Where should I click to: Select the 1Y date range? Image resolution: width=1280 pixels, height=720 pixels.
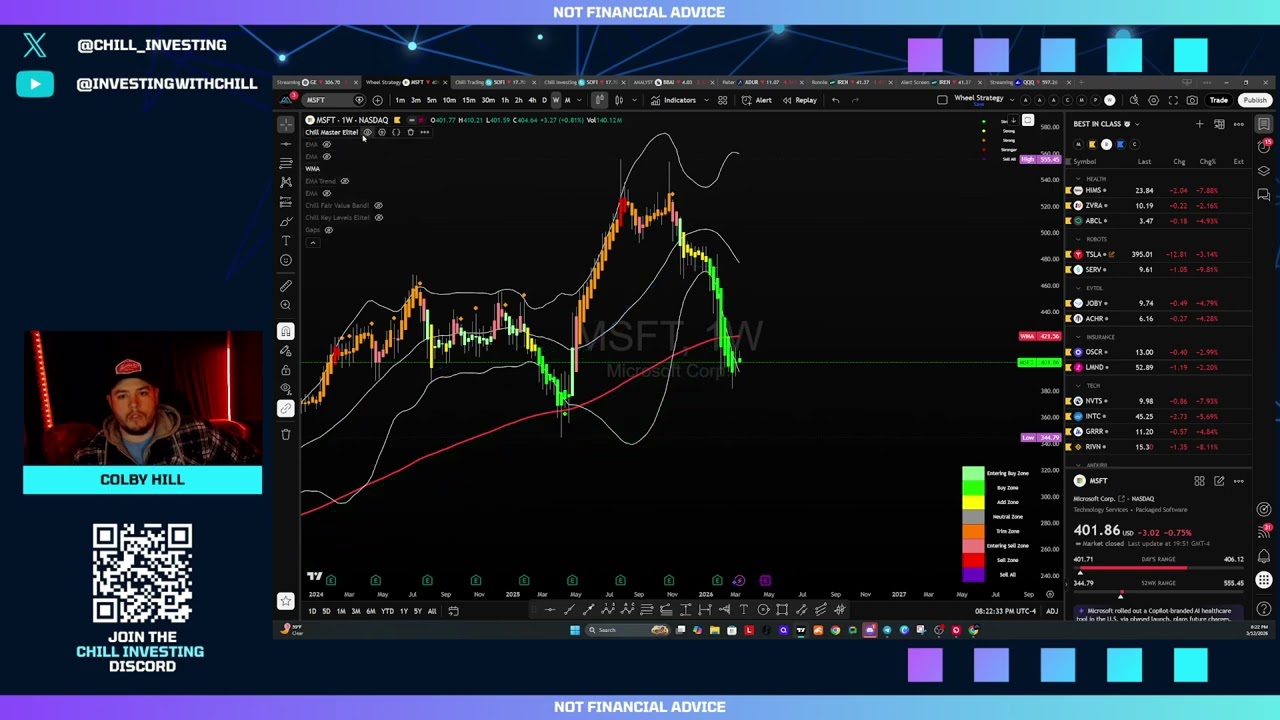point(404,611)
